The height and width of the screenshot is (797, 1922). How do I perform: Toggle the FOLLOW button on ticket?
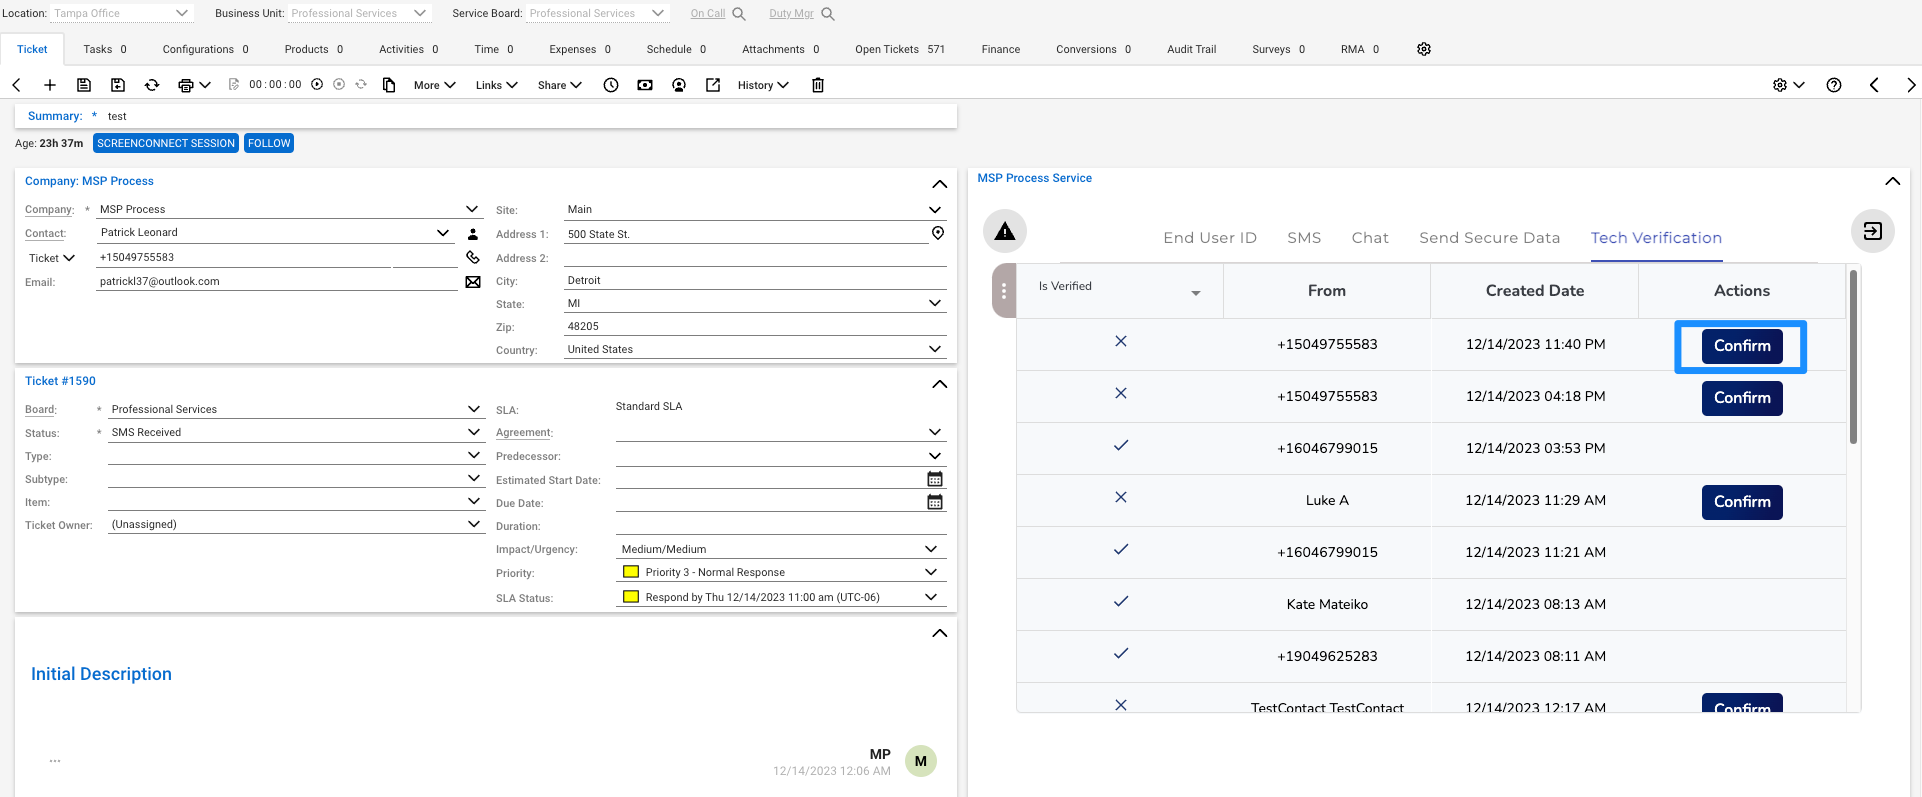[x=269, y=143]
